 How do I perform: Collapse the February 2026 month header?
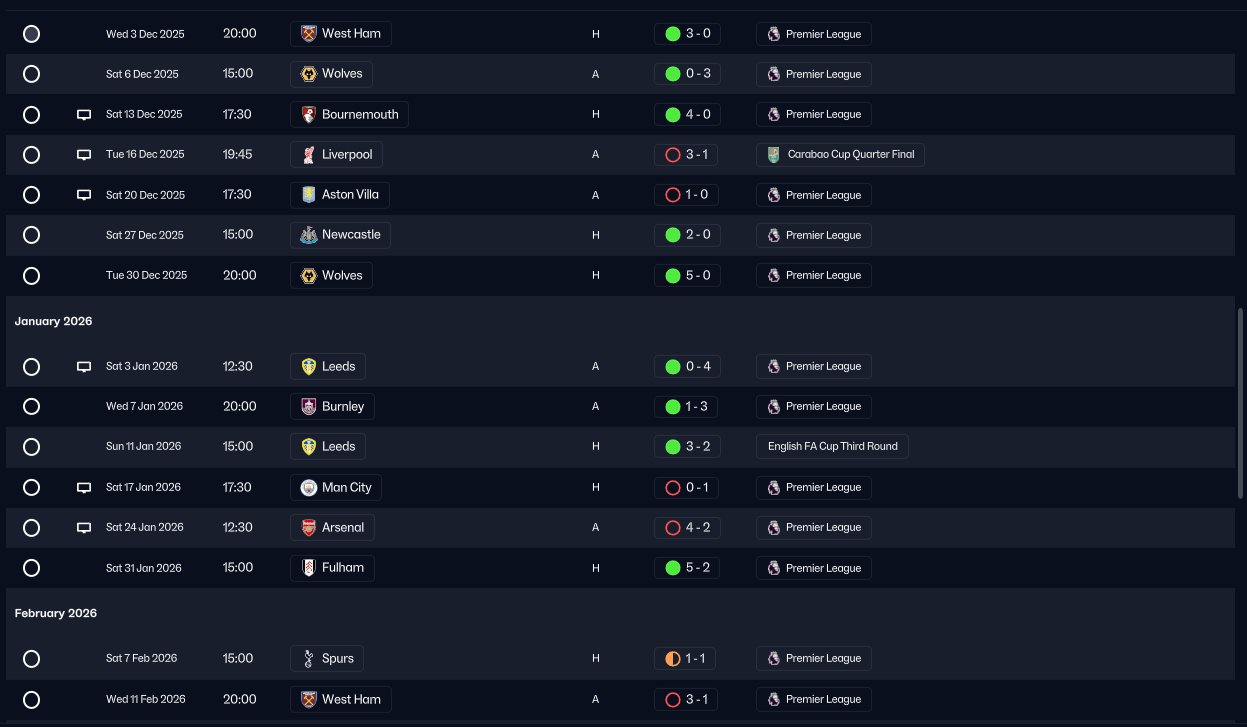[56, 613]
